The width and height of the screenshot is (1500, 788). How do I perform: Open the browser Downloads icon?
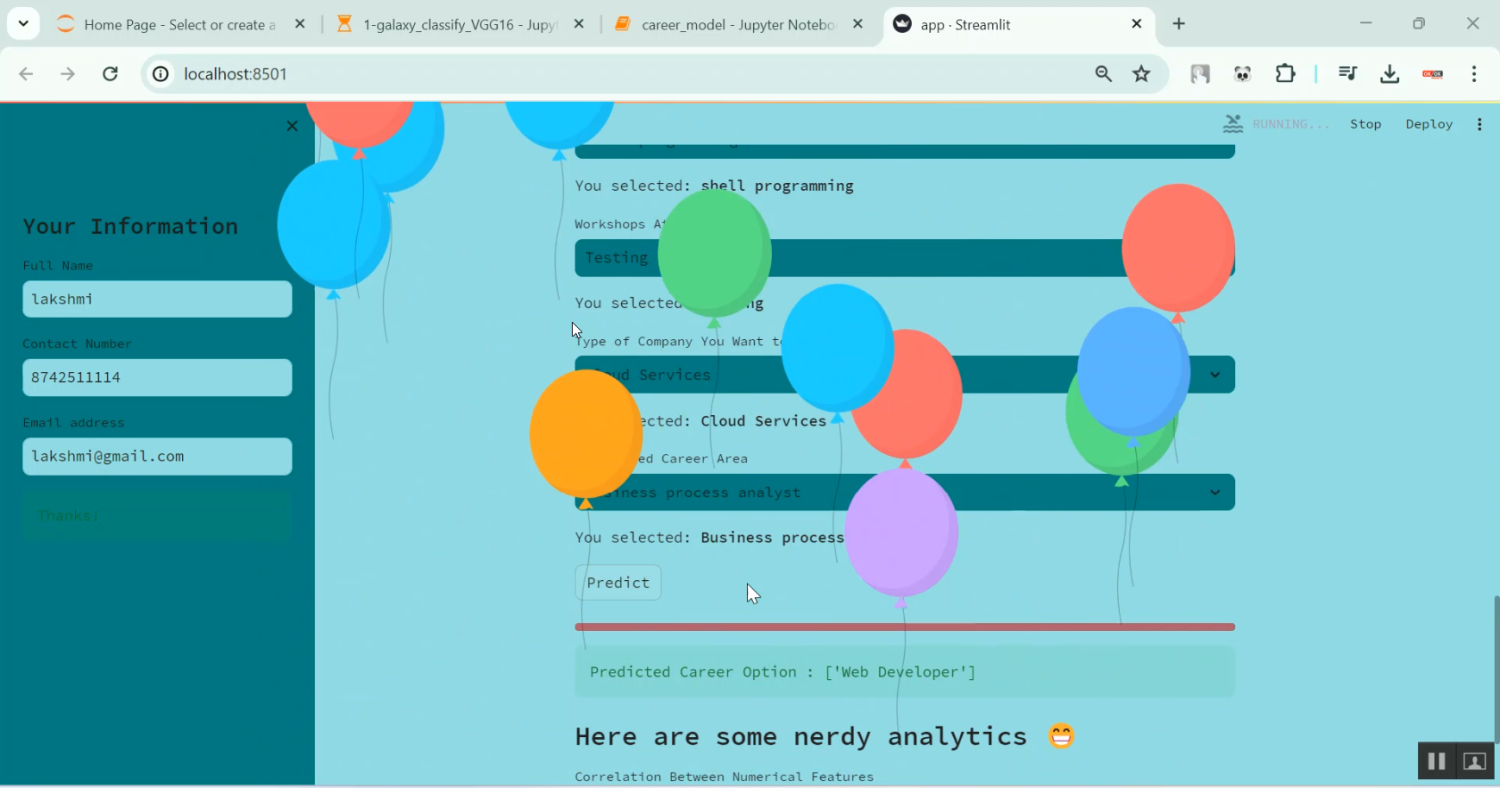(1390, 73)
